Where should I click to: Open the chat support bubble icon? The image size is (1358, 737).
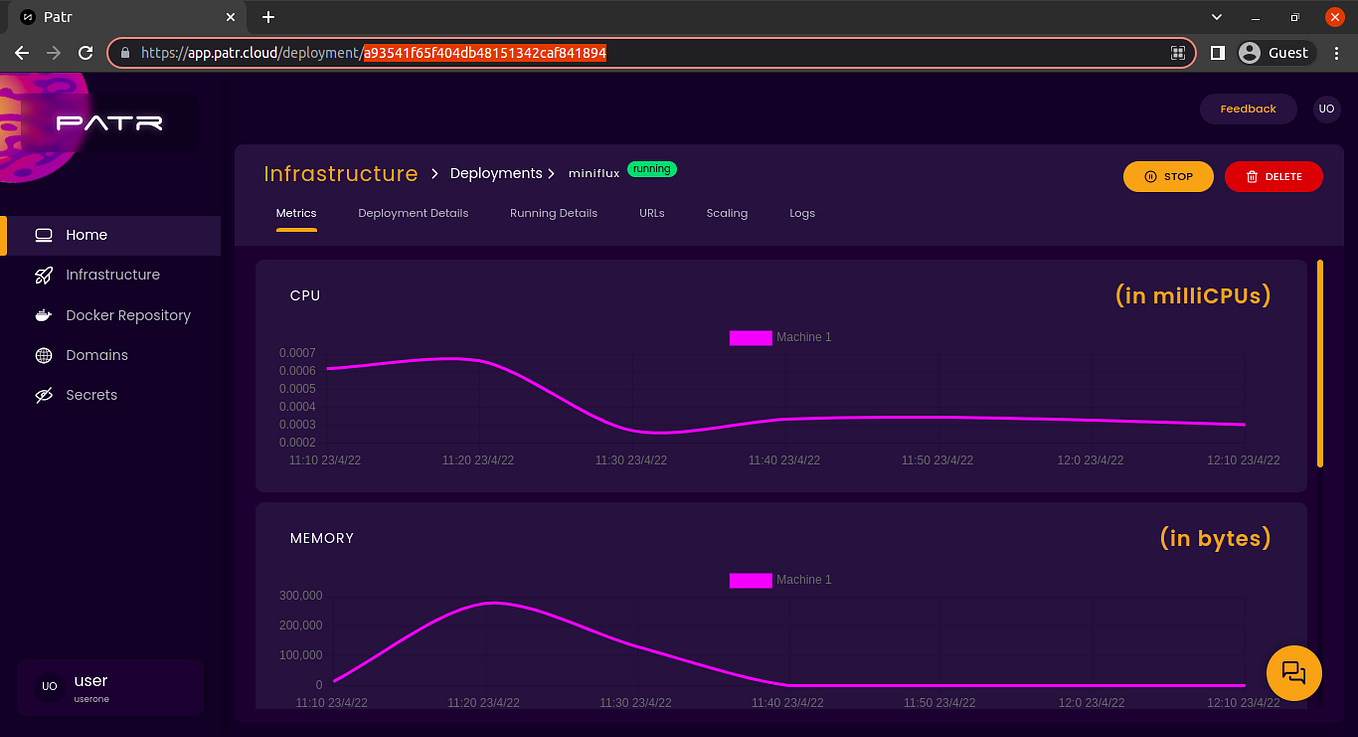[x=1294, y=673]
